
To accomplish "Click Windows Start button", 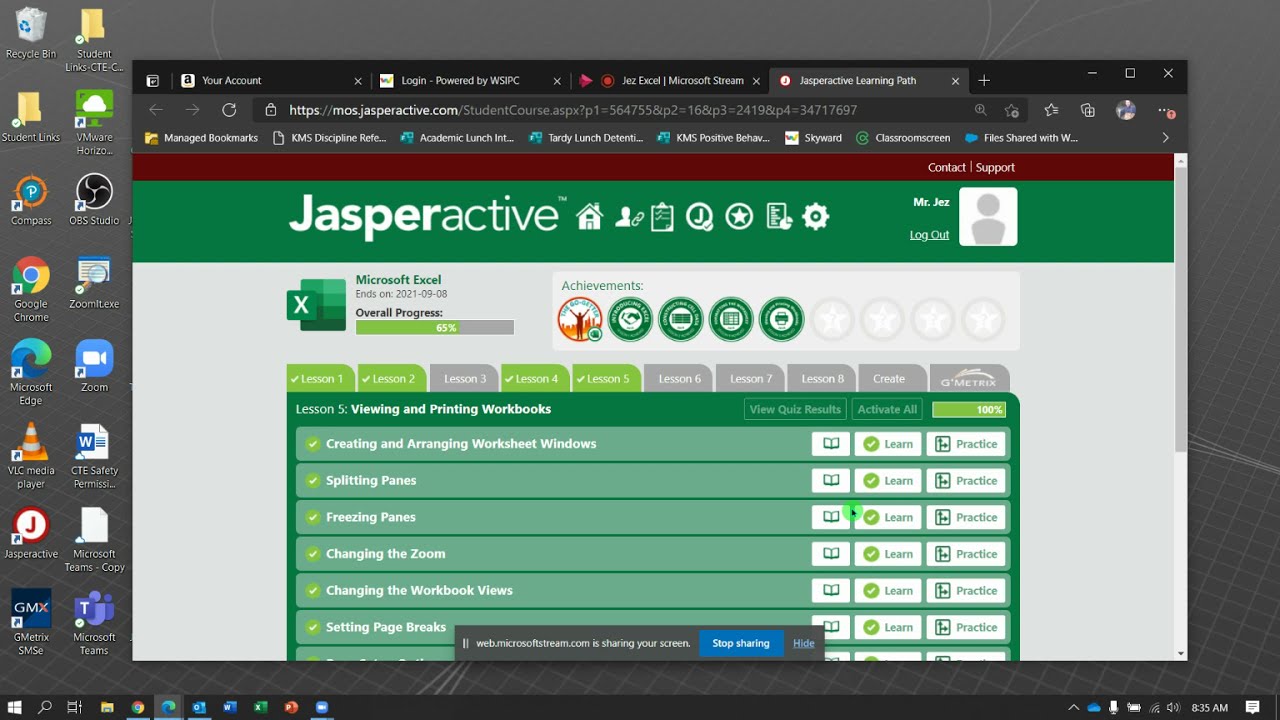I will click(15, 707).
